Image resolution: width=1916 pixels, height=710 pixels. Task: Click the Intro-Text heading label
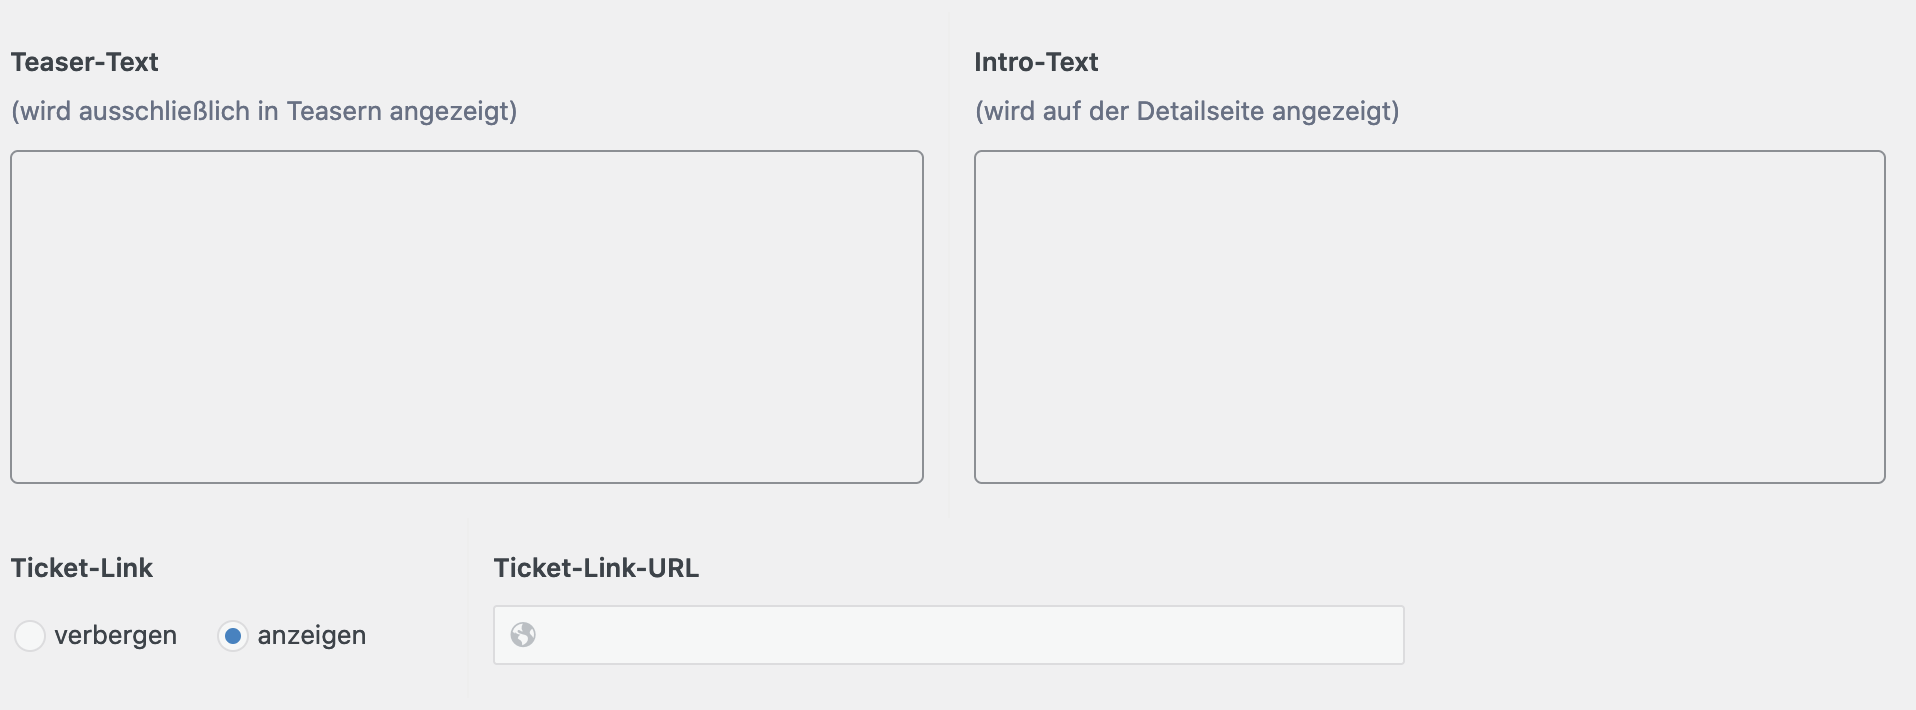click(1036, 62)
